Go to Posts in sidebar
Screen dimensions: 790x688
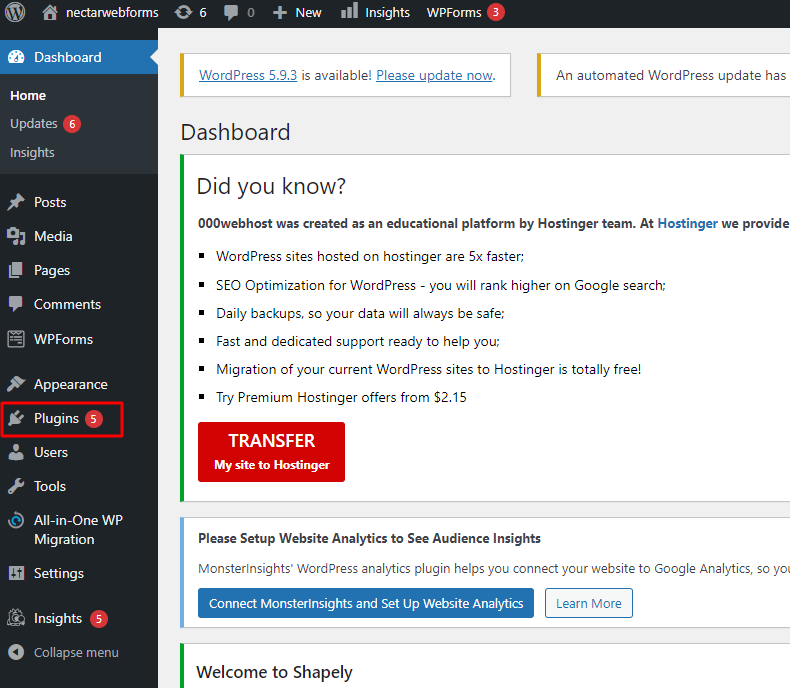click(50, 202)
